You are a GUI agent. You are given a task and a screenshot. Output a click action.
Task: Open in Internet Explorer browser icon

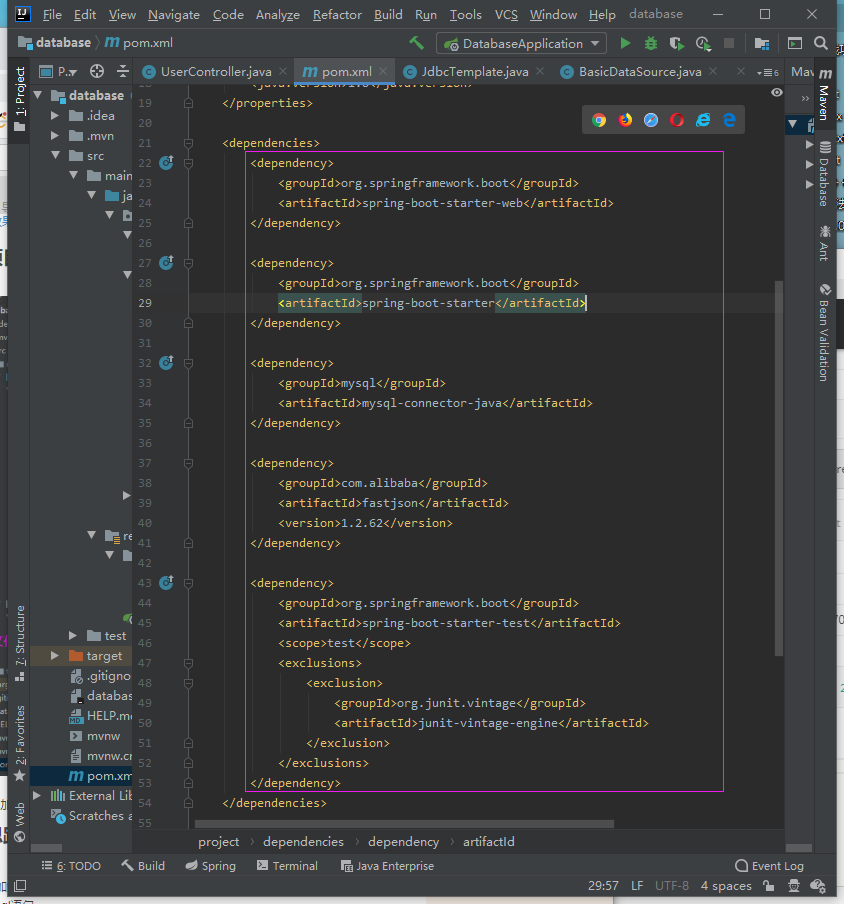tap(703, 120)
